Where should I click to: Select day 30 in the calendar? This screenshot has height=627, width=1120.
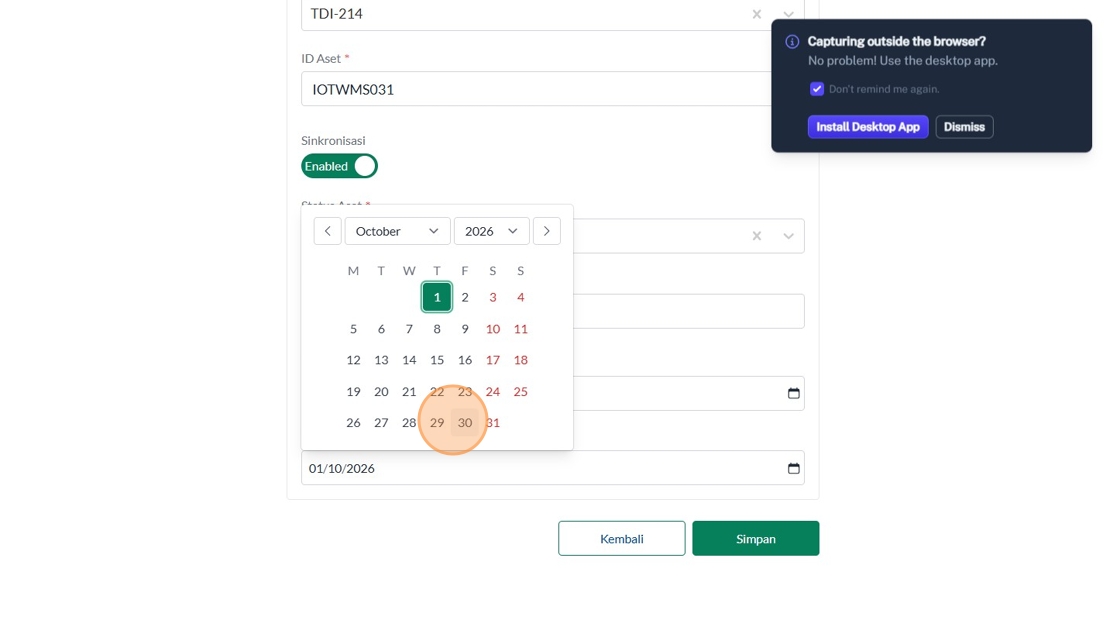465,423
